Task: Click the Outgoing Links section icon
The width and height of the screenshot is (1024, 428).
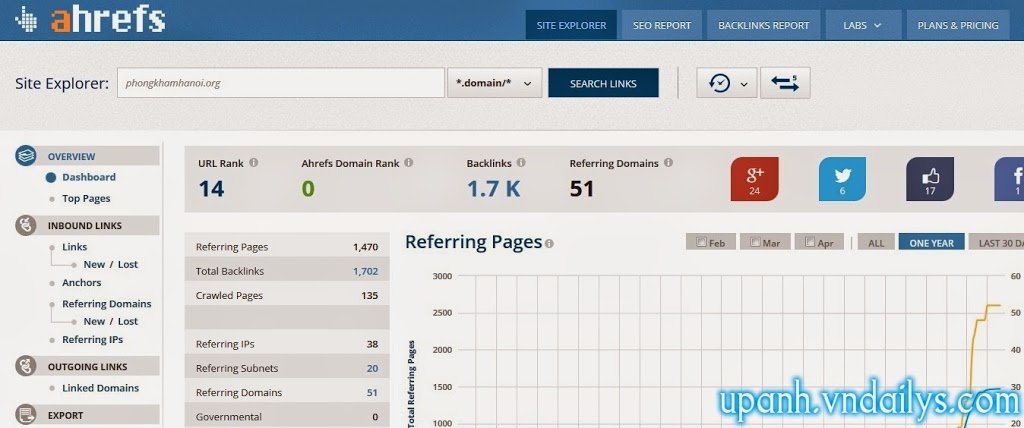Action: click(25, 366)
